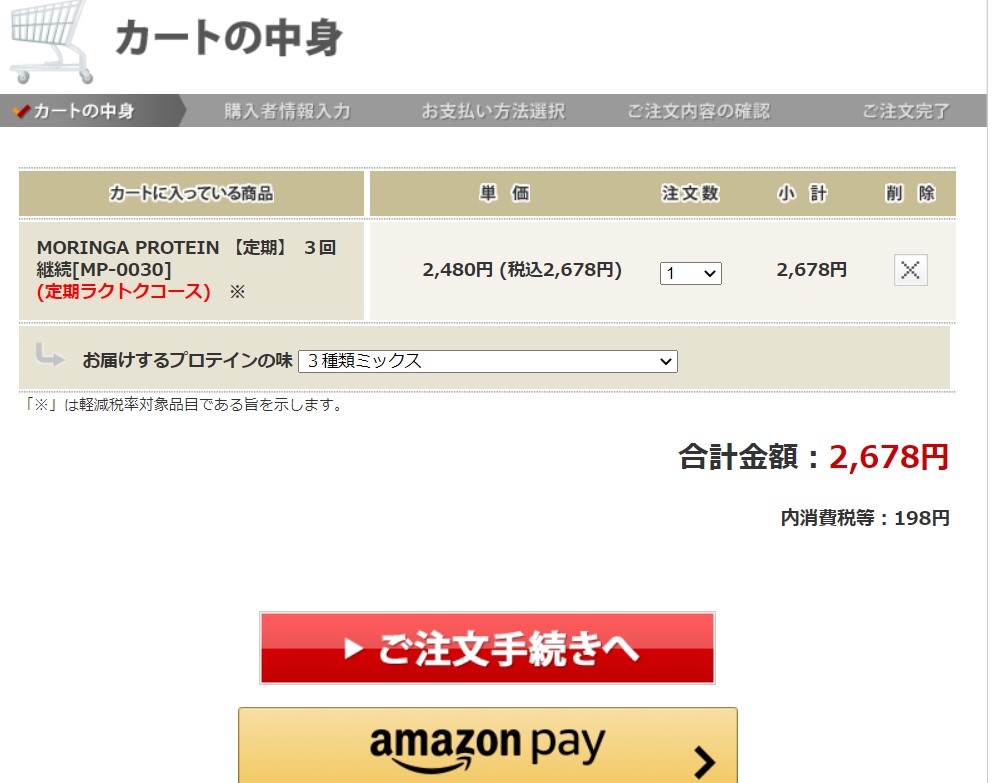Screen dimensions: 995x783
Task: Click the 削除 column header
Action: [x=911, y=193]
